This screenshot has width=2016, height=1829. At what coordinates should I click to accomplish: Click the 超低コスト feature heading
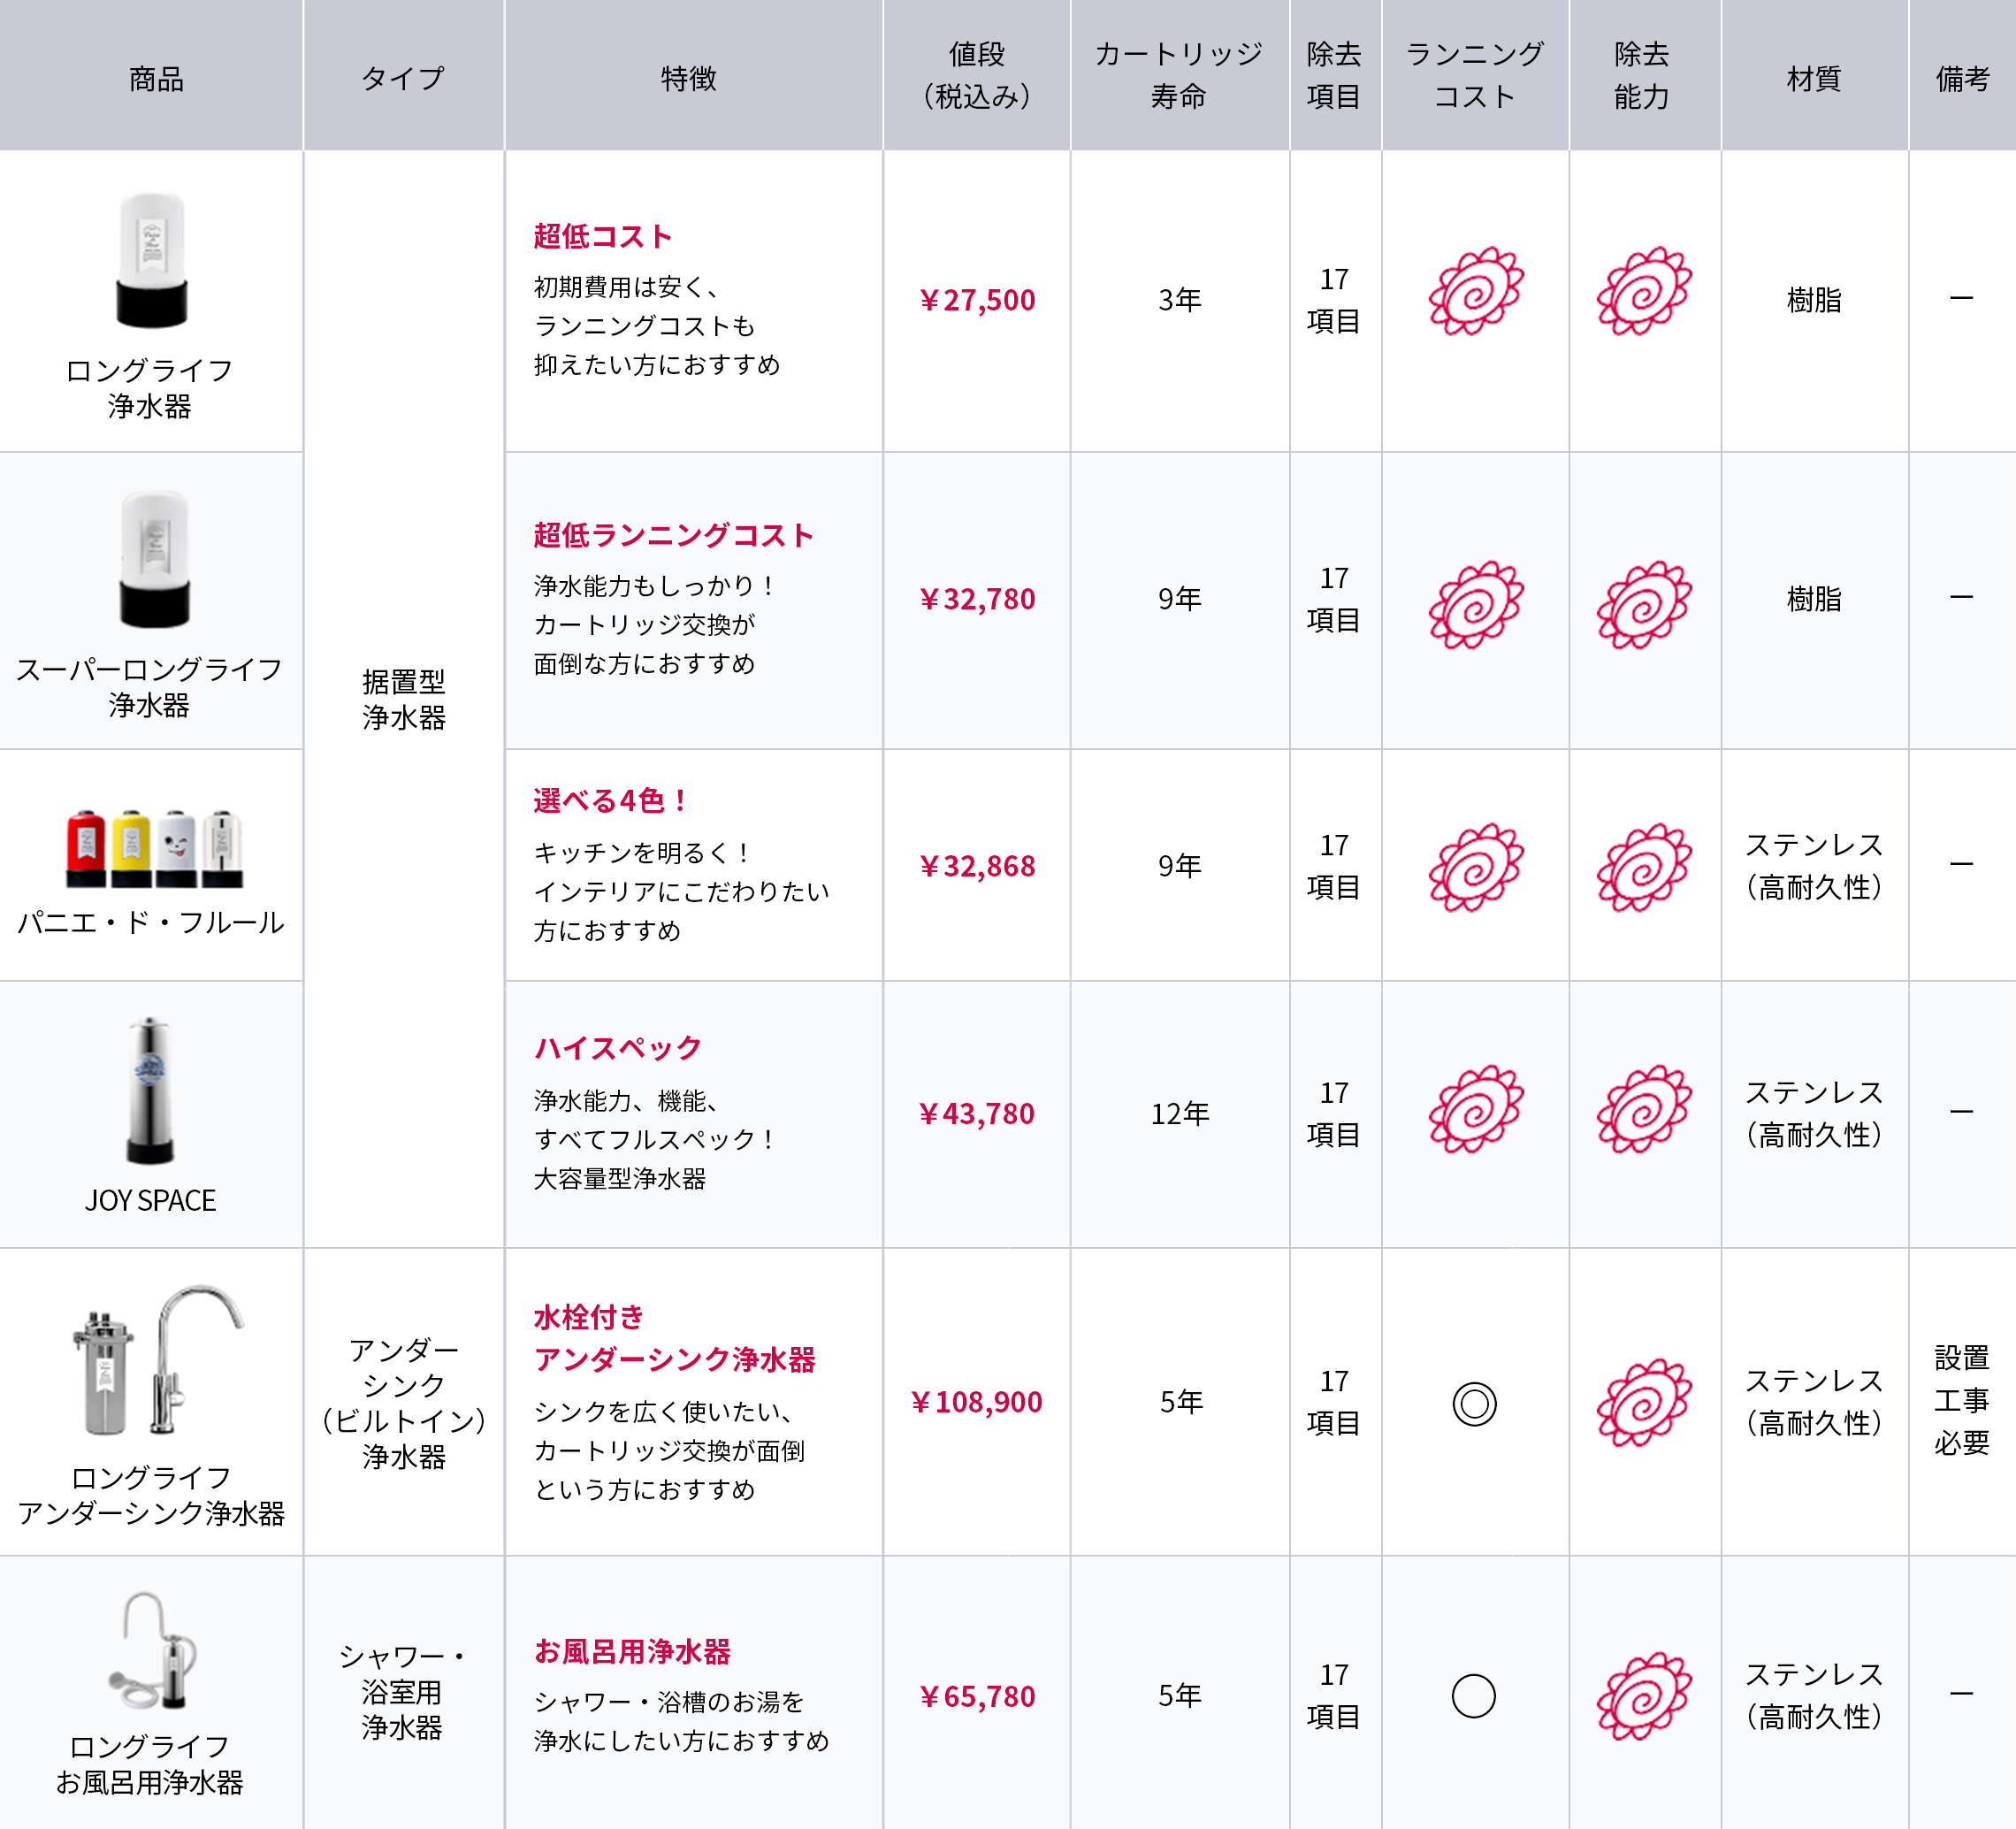coord(603,236)
